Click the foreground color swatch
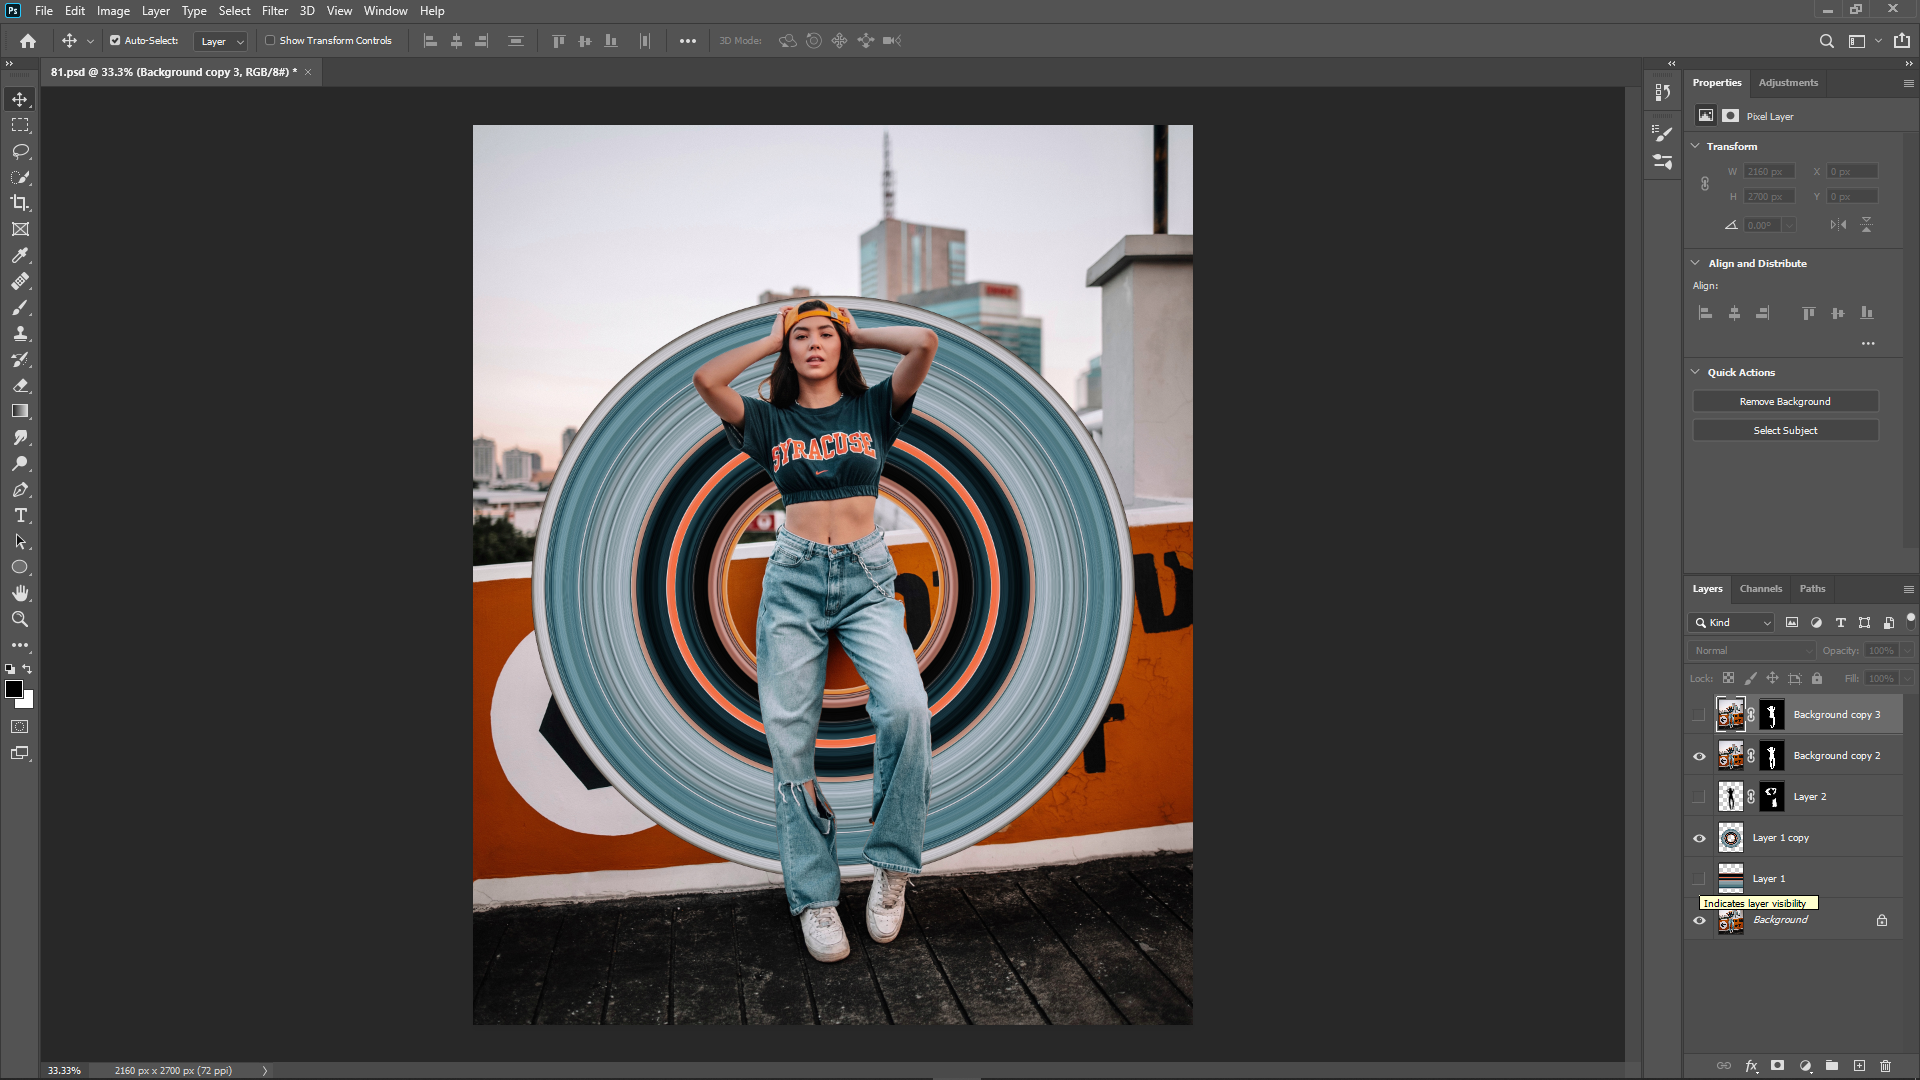Image resolution: width=1920 pixels, height=1080 pixels. [13, 689]
